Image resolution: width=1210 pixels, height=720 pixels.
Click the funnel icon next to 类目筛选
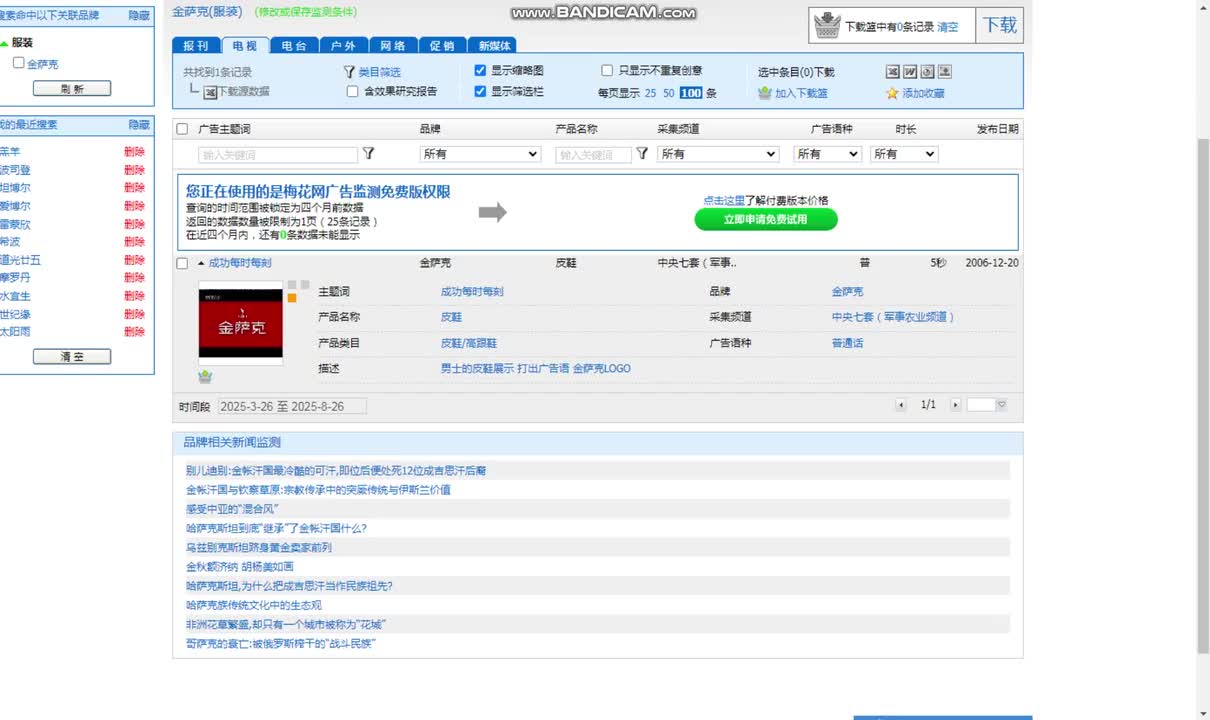349,72
